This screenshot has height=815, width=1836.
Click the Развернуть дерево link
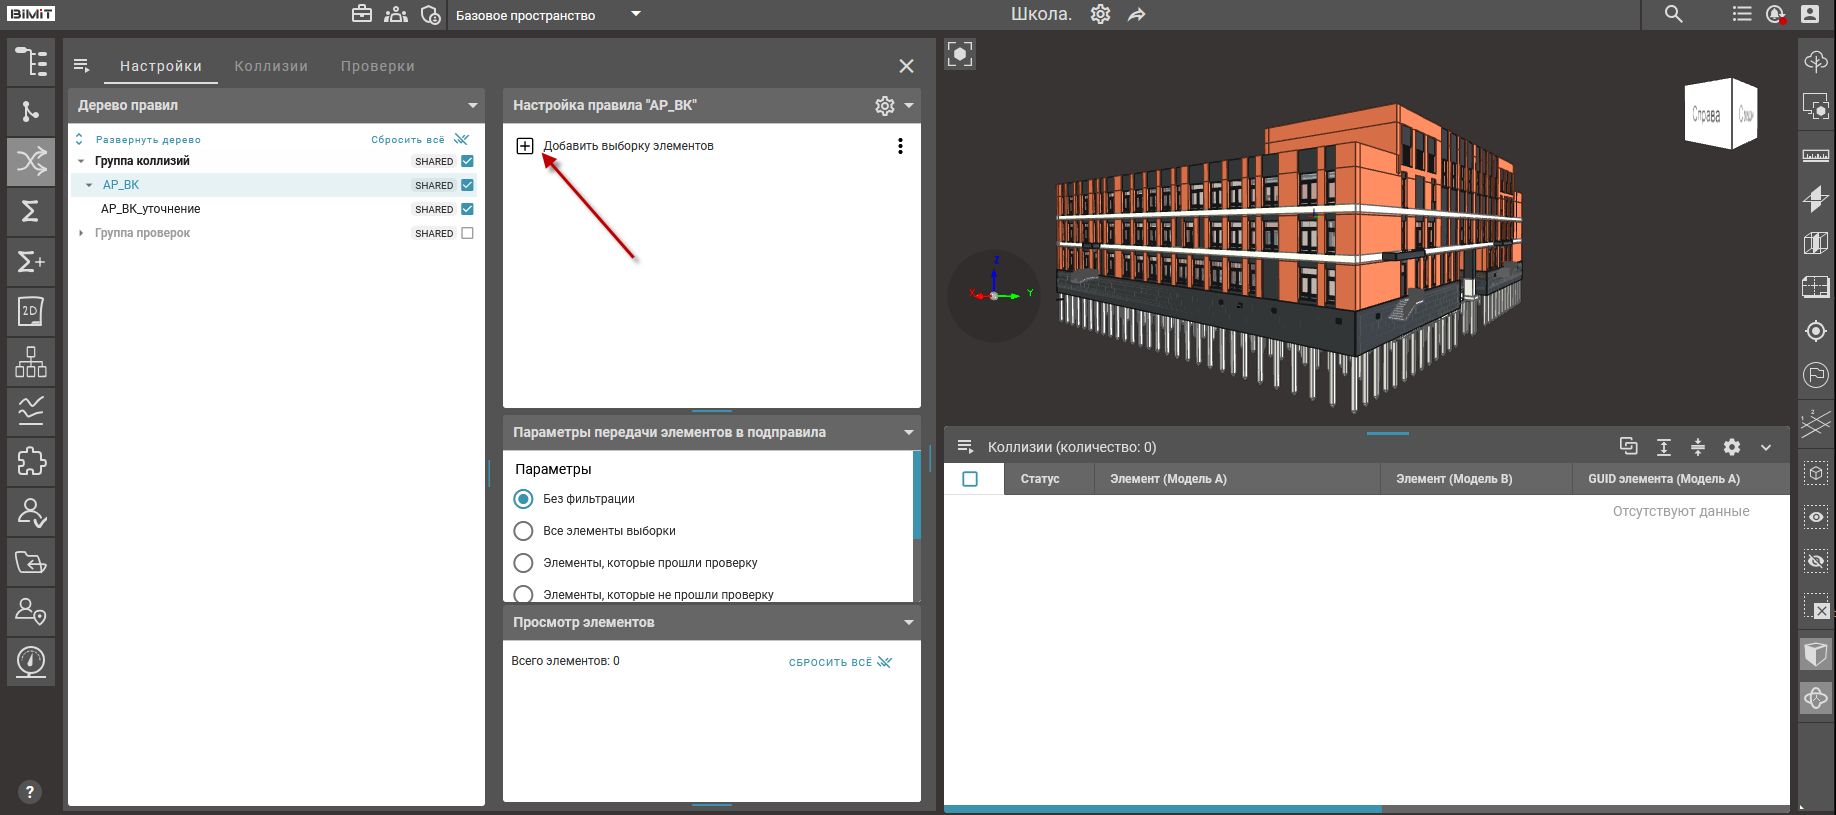pyautogui.click(x=148, y=140)
